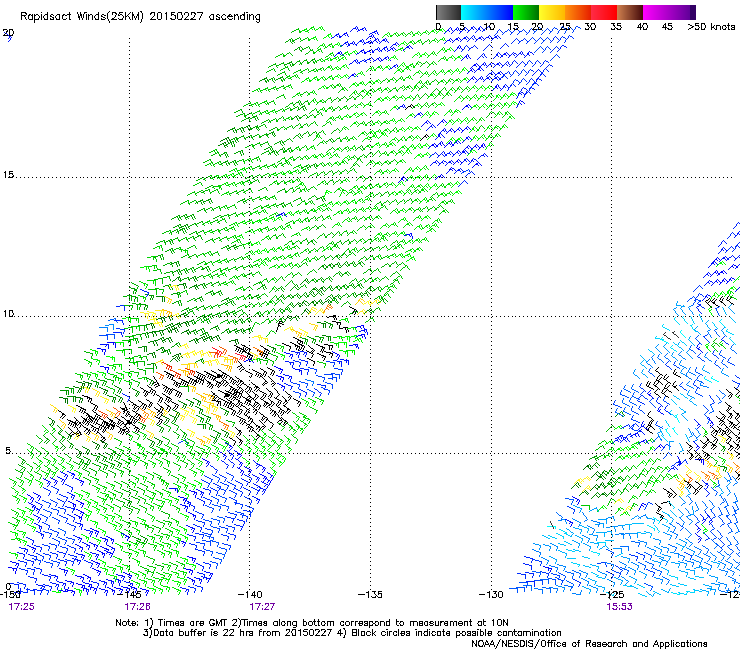Click the legend label 45
This screenshot has height=650, width=740.
(667, 27)
